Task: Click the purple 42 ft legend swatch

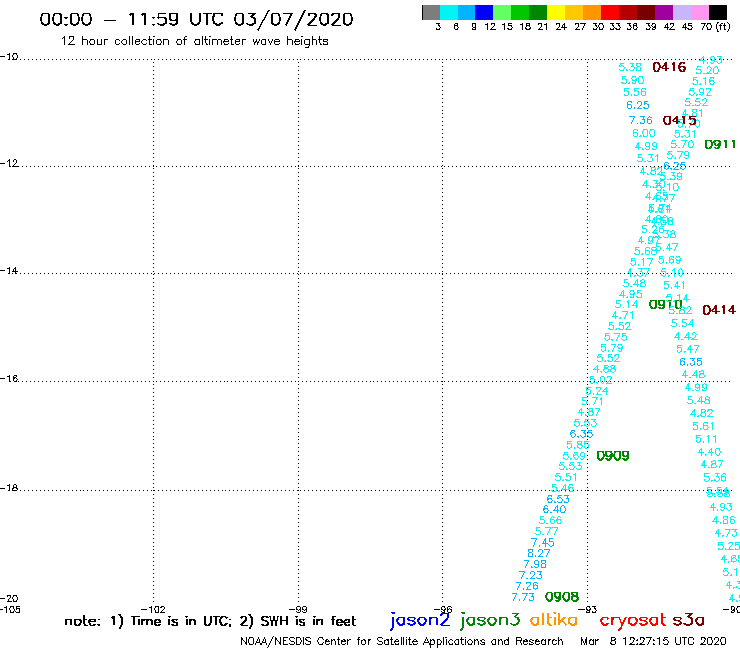Action: coord(664,12)
